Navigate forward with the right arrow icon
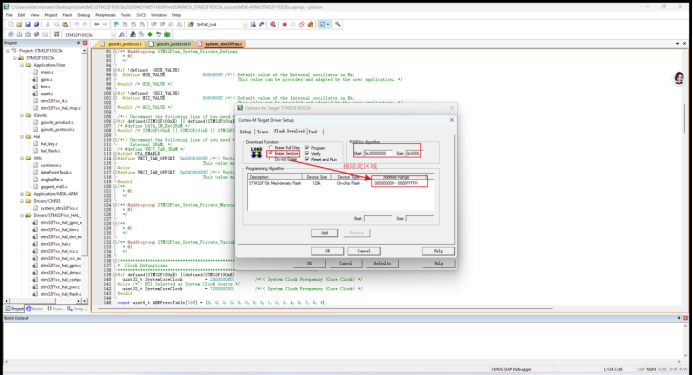 click(x=105, y=24)
